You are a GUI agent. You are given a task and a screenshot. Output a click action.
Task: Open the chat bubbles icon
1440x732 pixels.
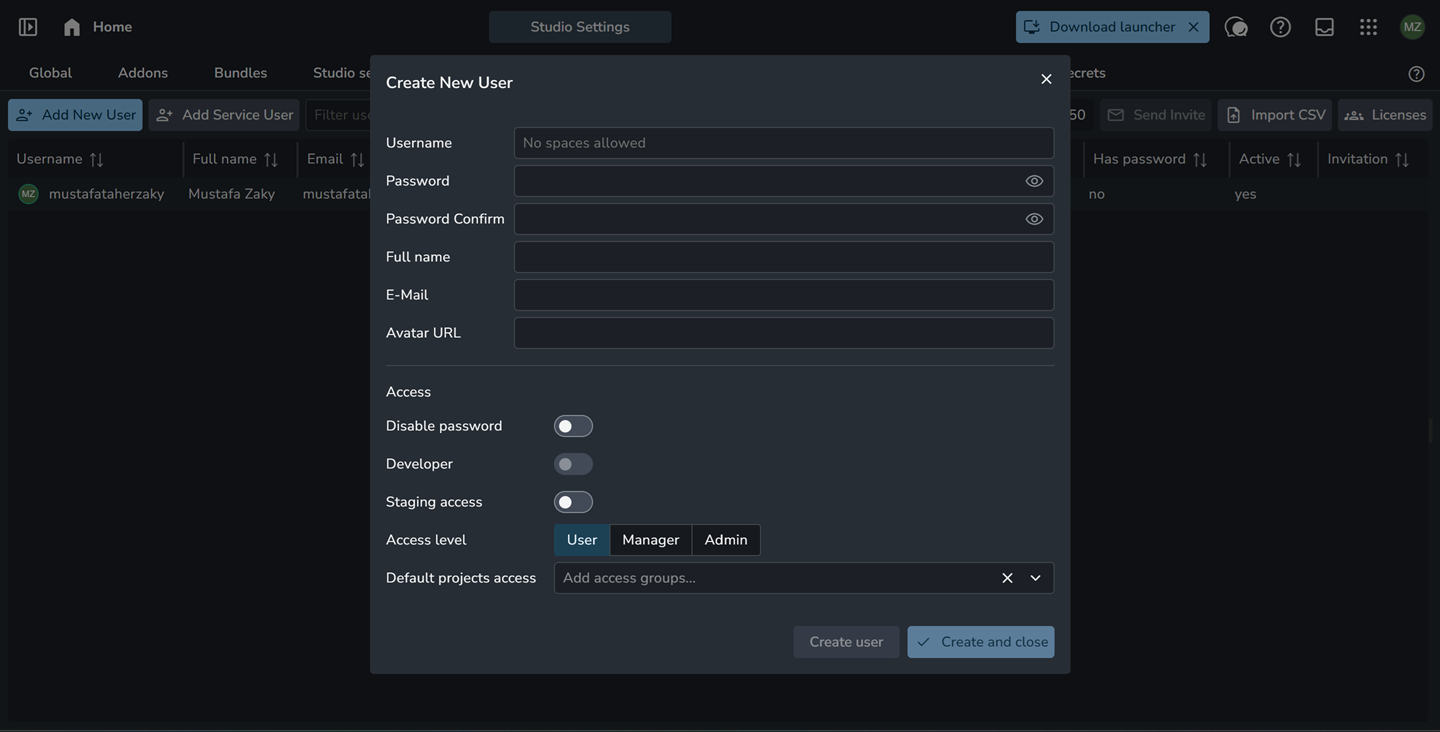click(x=1237, y=27)
